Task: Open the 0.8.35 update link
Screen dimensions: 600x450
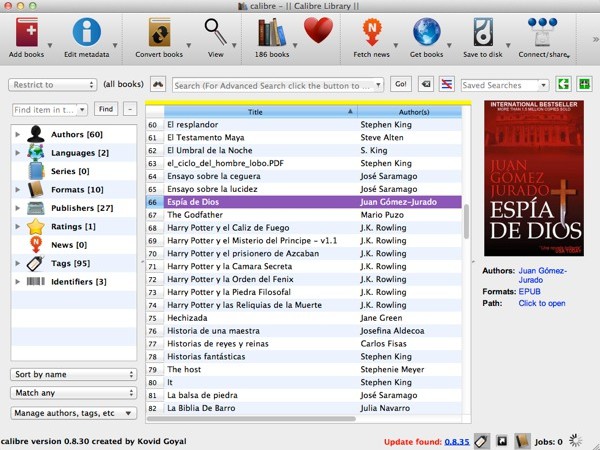Action: tap(457, 442)
